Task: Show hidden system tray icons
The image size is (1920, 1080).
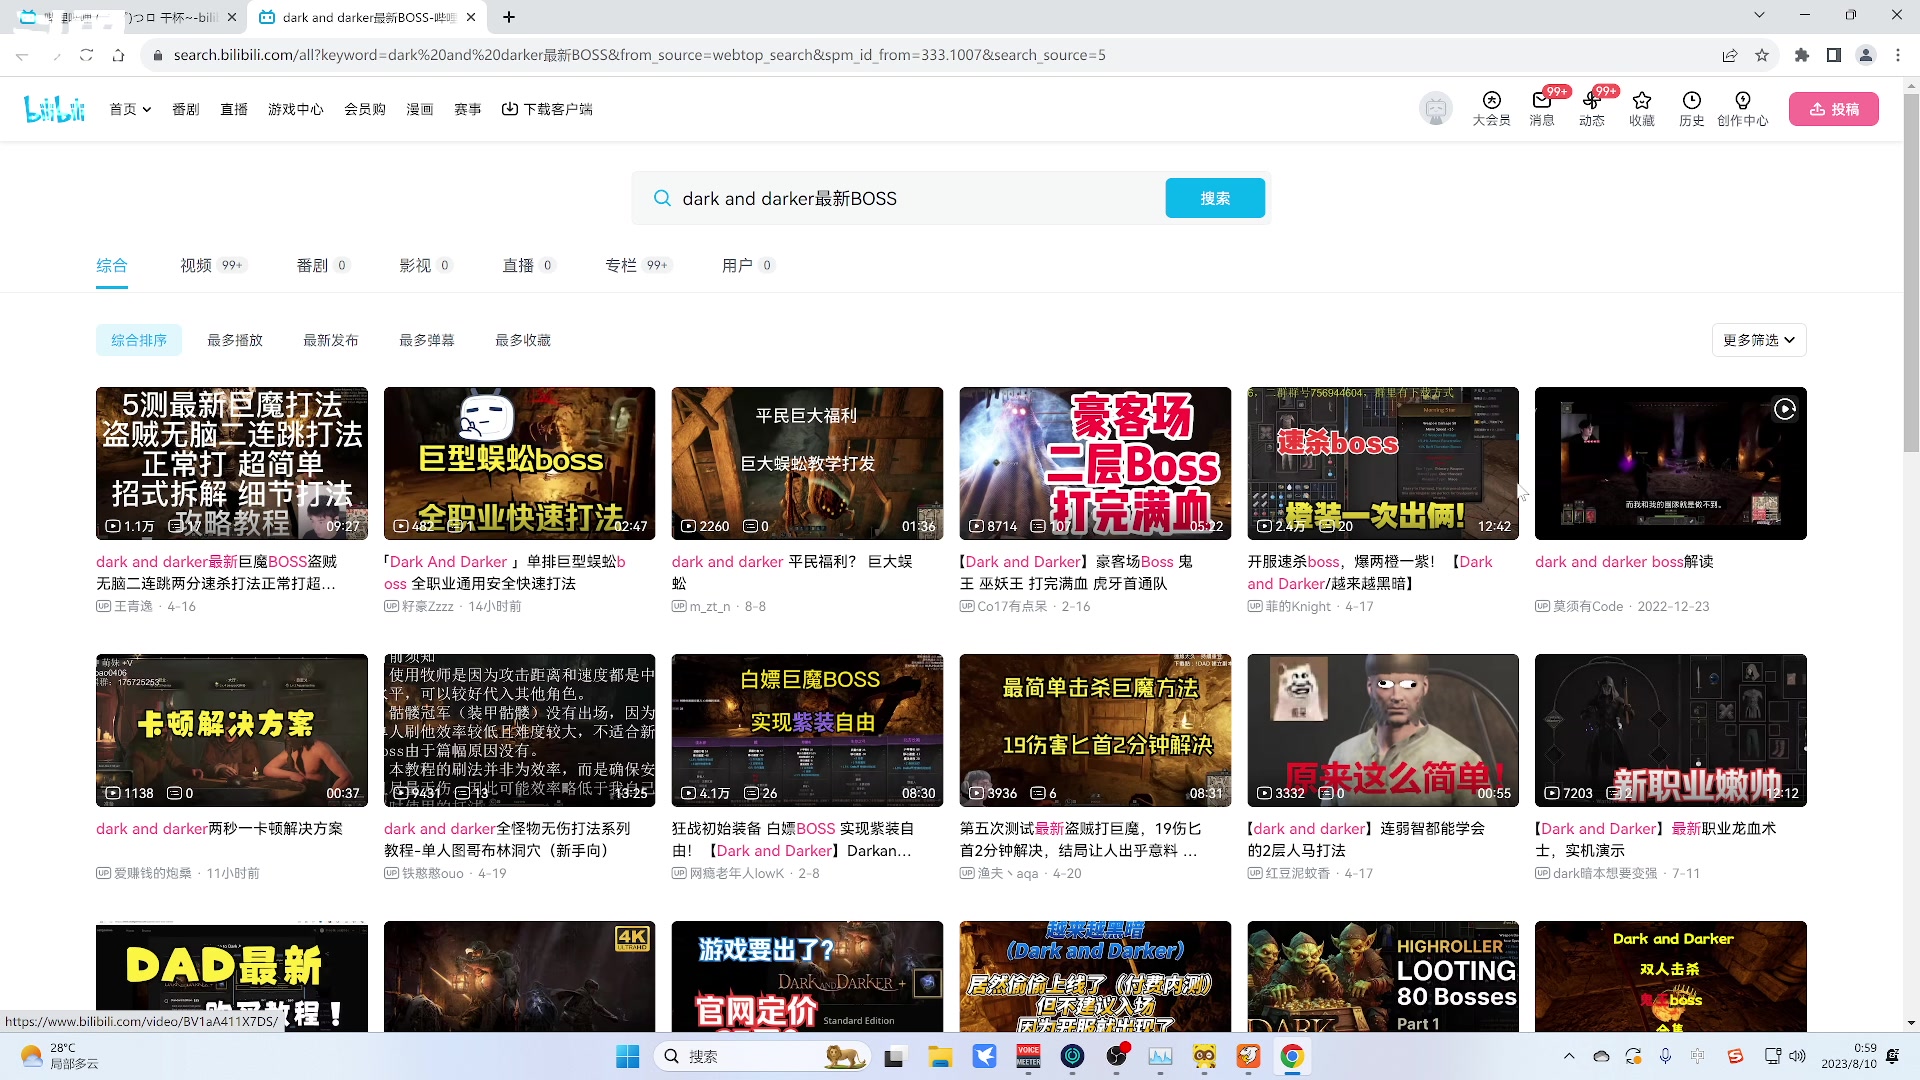Action: (x=1569, y=1056)
